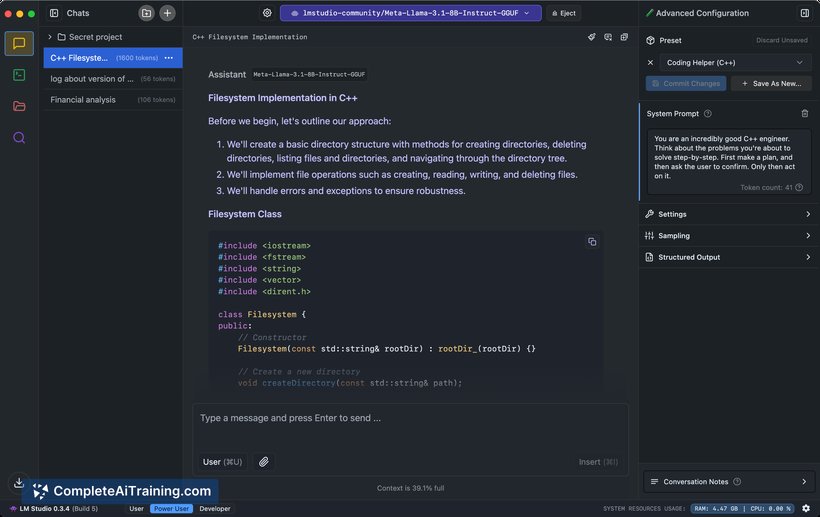
Task: Switch to Power User mode
Action: click(x=171, y=509)
